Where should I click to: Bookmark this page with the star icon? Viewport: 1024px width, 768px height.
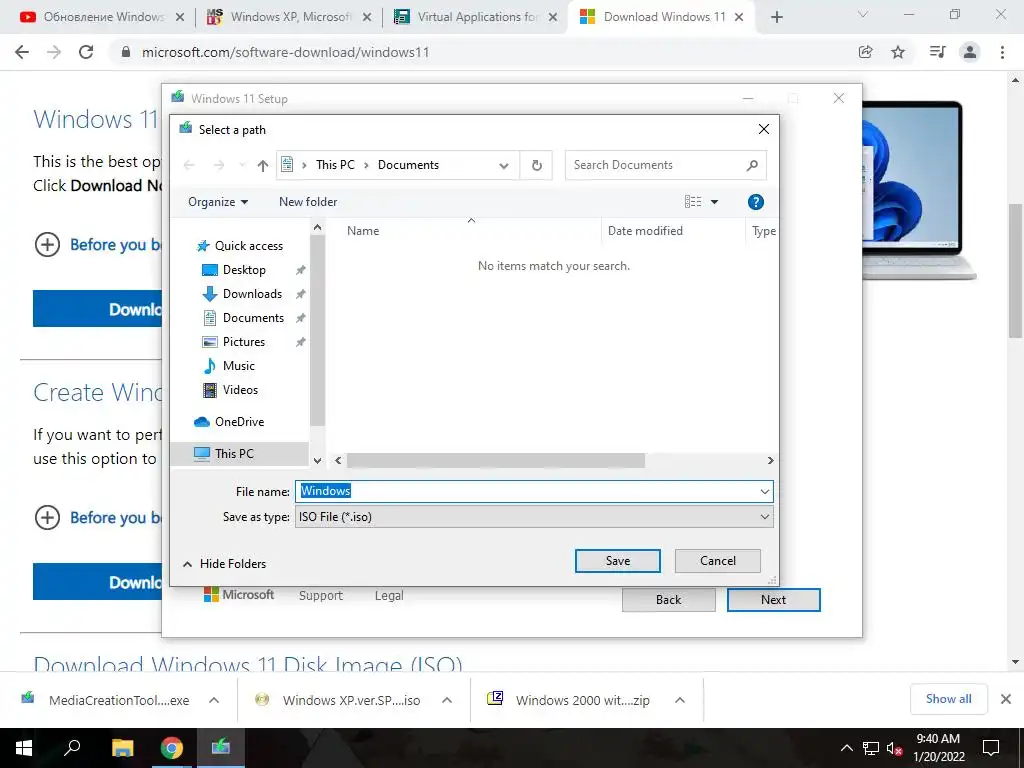point(898,52)
